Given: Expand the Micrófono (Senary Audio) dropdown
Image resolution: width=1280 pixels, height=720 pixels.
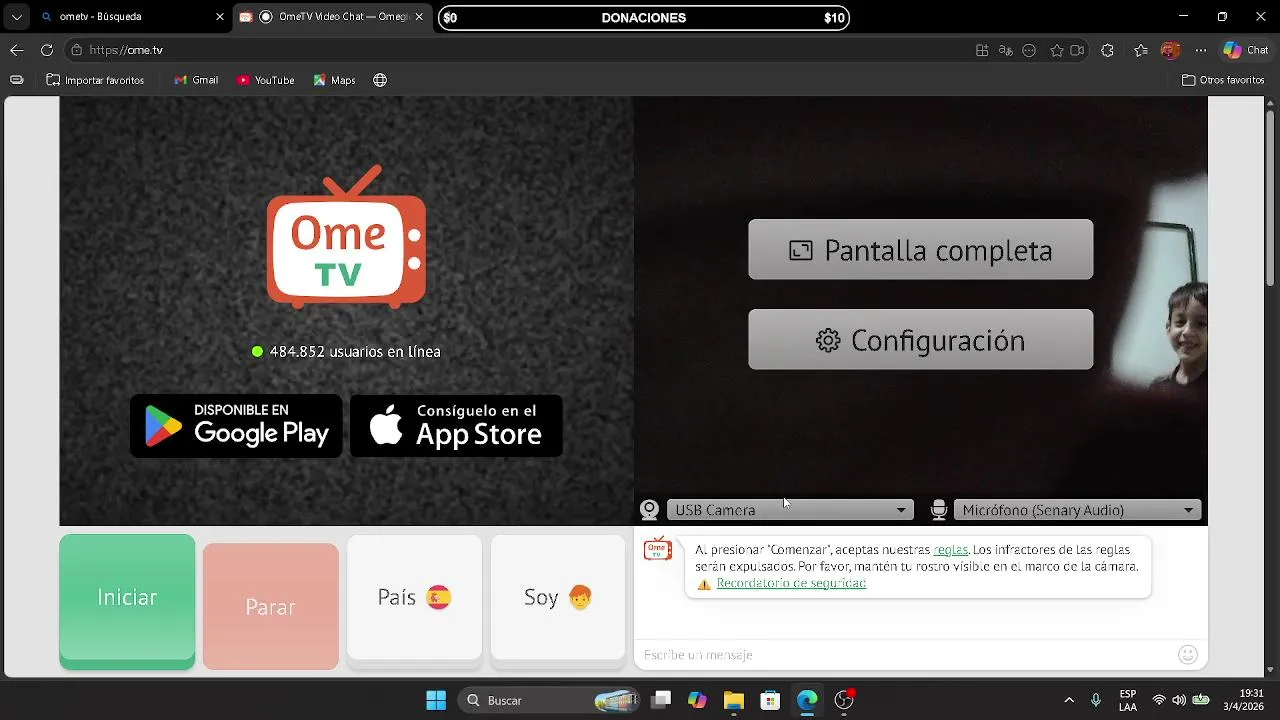Looking at the screenshot, I should click(1077, 510).
